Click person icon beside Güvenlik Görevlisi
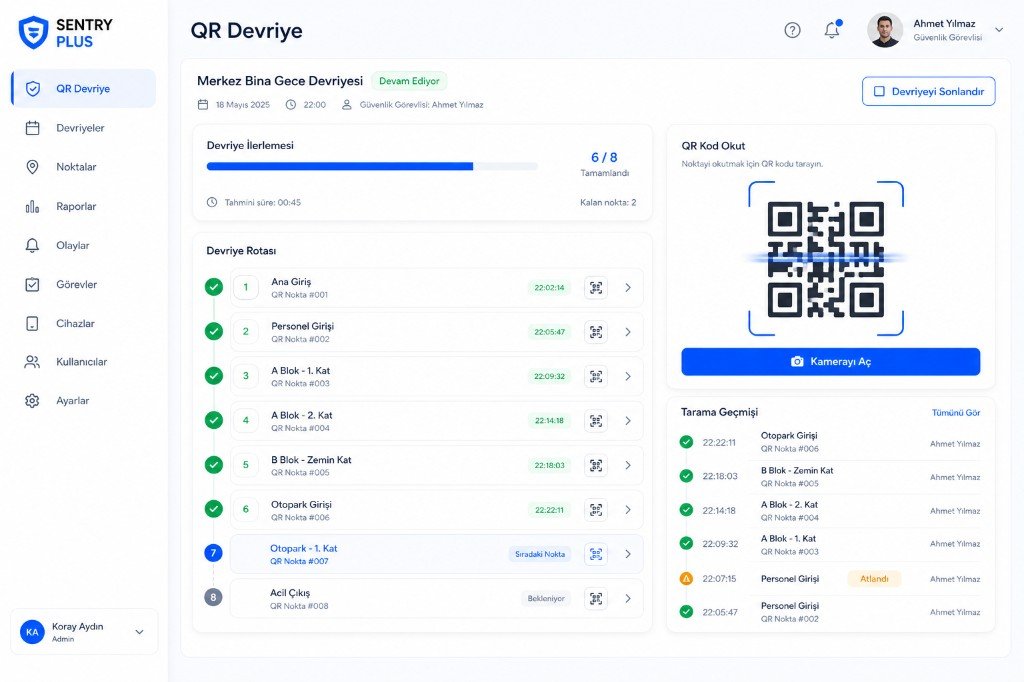Image resolution: width=1024 pixels, height=682 pixels. (x=347, y=105)
